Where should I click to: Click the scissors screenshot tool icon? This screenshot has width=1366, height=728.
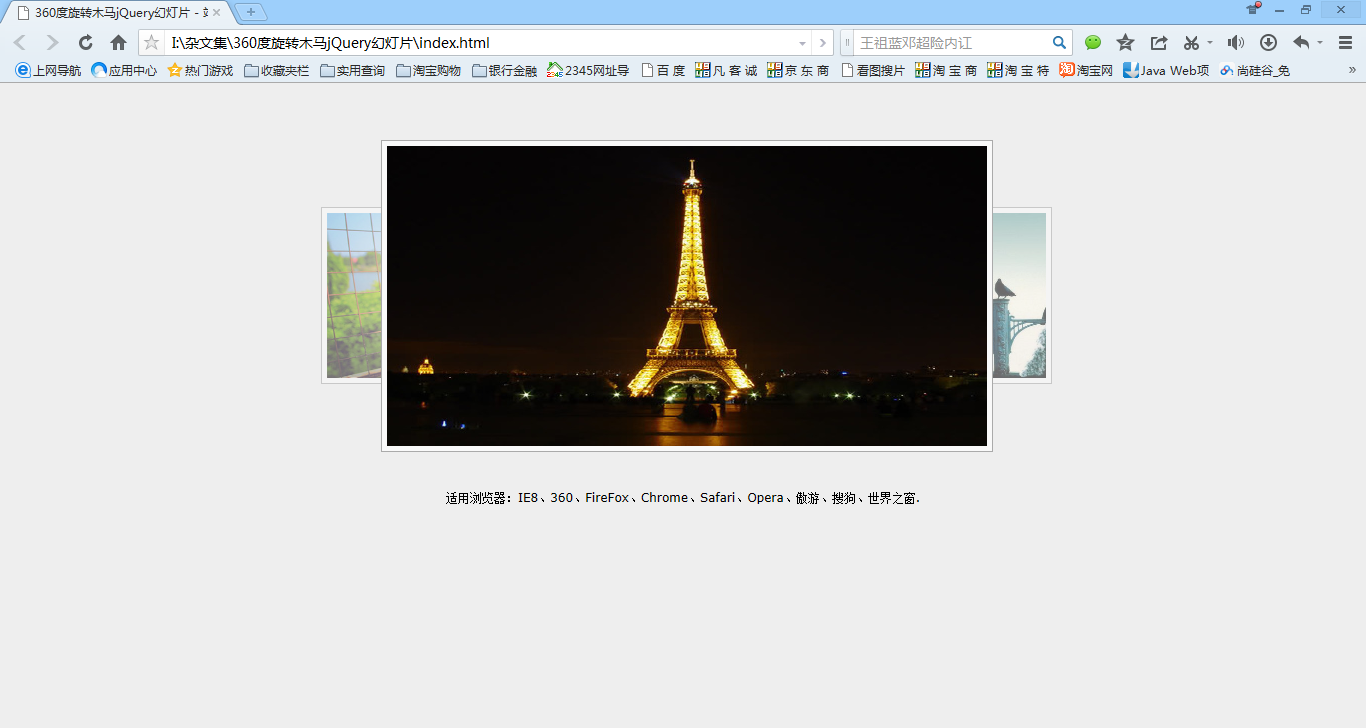pos(1191,43)
